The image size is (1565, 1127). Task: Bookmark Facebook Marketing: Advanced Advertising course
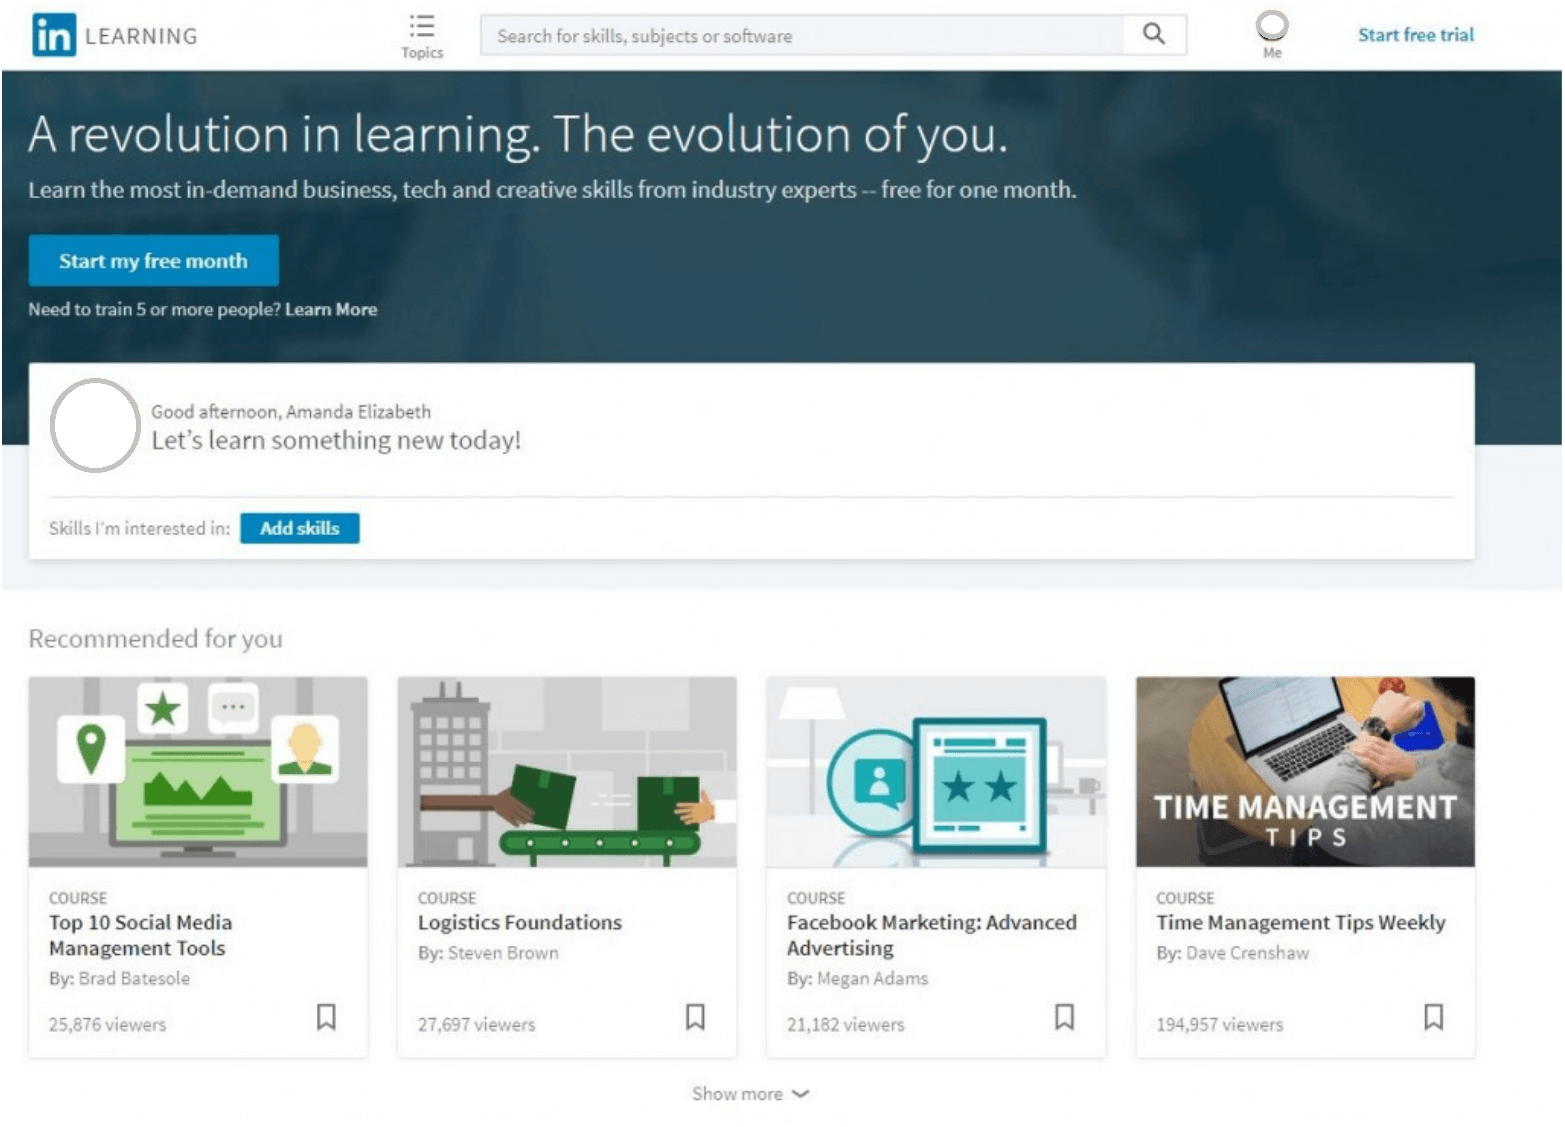[1065, 1017]
